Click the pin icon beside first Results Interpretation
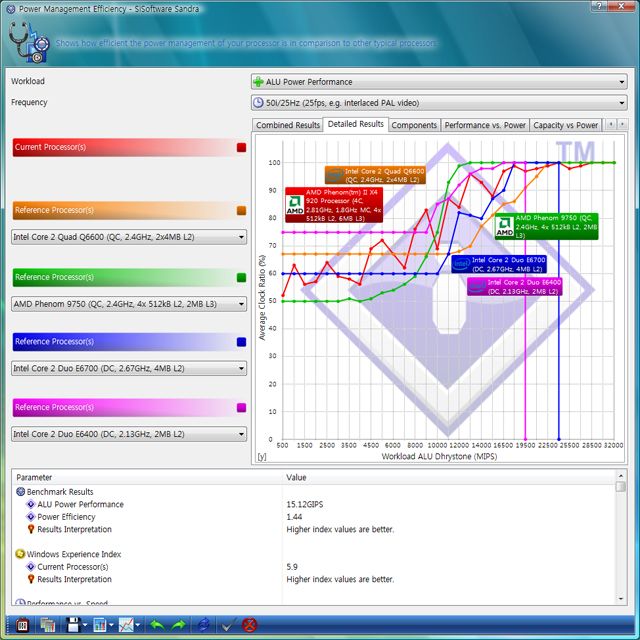640x640 pixels. tap(31, 529)
